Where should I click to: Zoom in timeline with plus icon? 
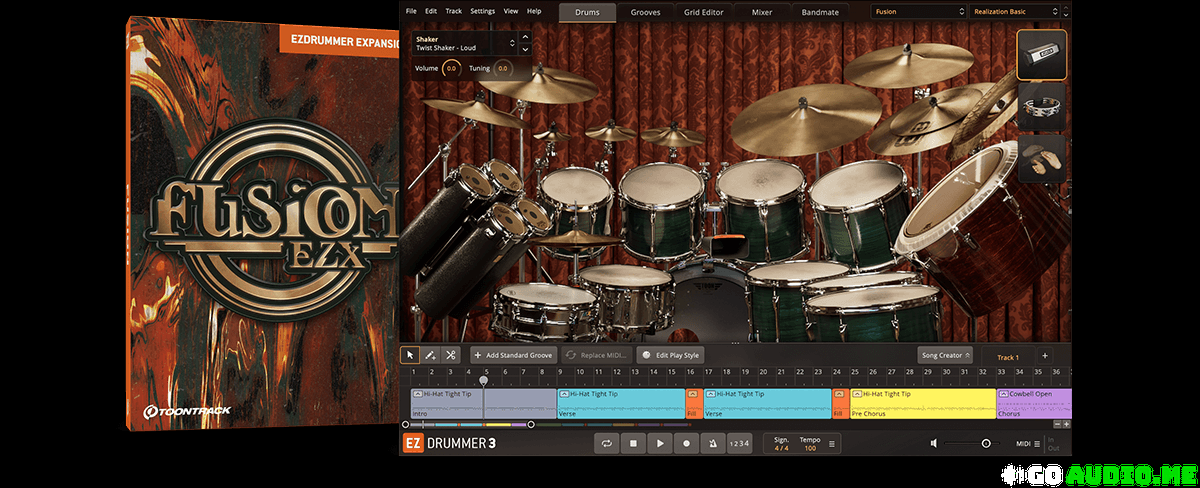click(x=1066, y=424)
